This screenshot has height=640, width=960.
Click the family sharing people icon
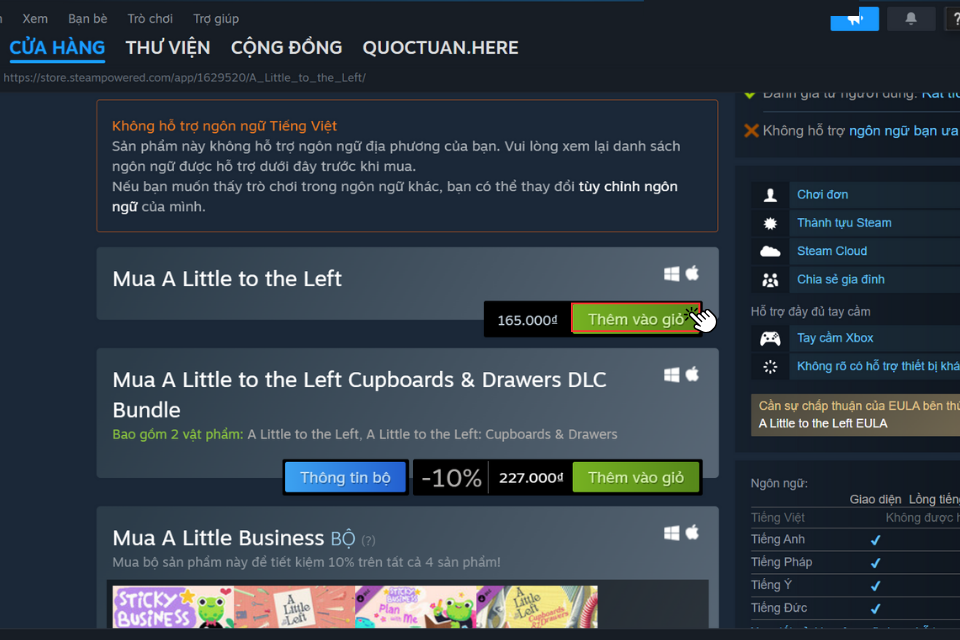[770, 280]
